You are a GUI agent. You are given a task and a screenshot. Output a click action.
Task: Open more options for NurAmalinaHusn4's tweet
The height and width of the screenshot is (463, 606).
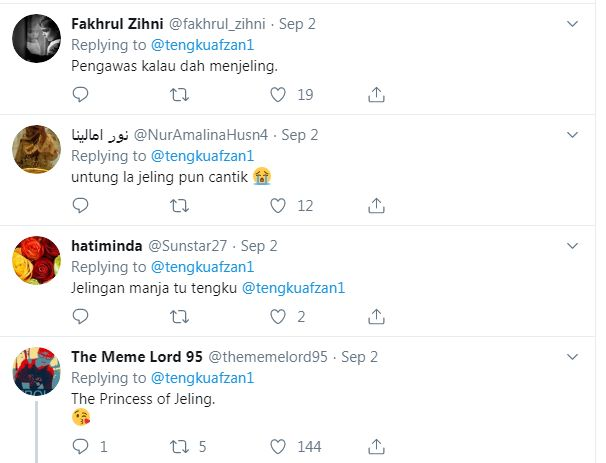(573, 134)
